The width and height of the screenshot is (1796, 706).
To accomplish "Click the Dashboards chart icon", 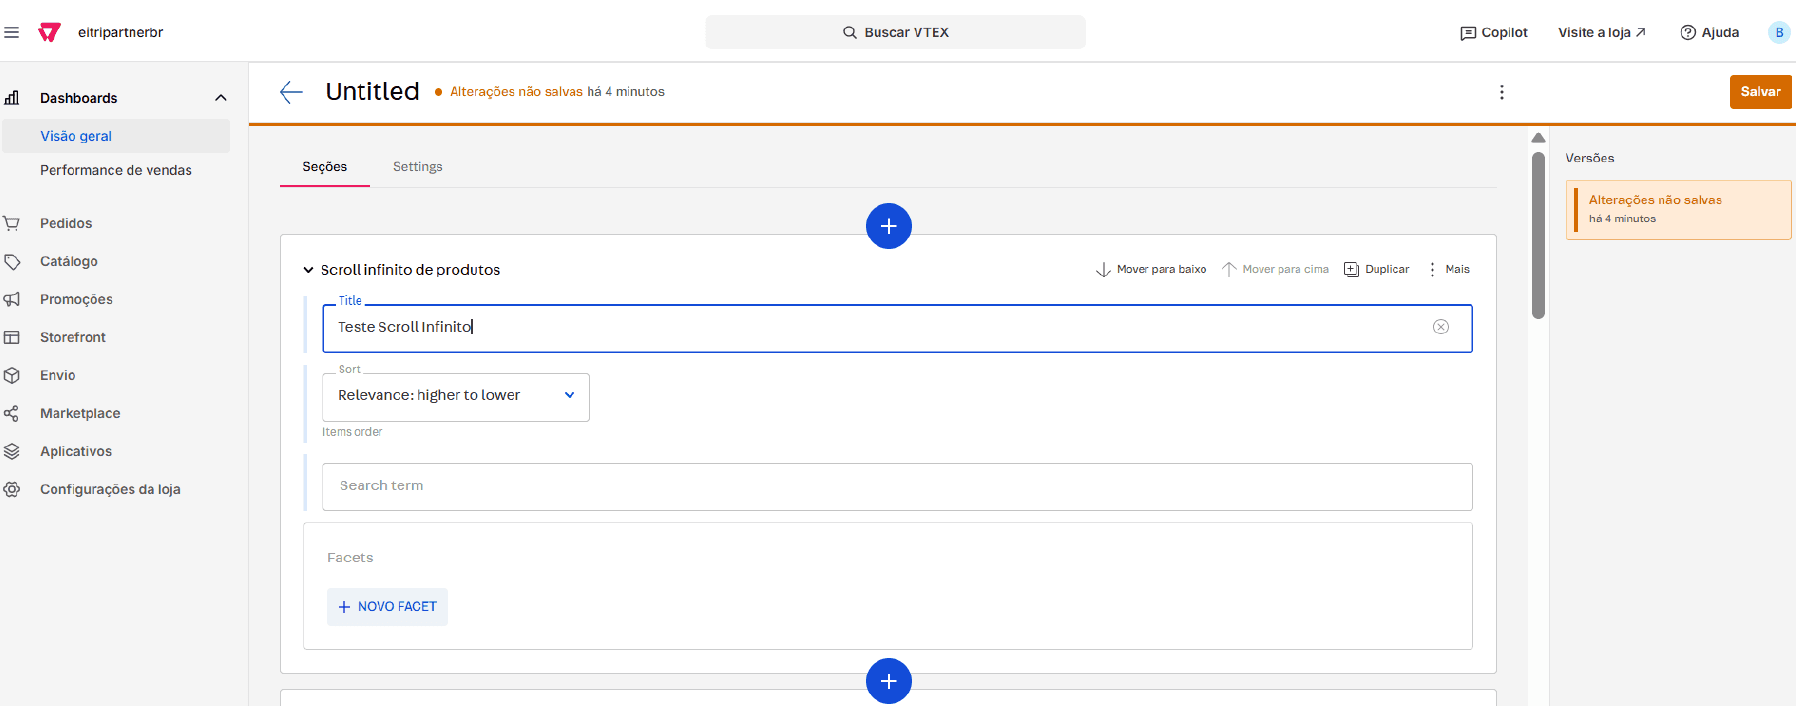I will coord(12,98).
